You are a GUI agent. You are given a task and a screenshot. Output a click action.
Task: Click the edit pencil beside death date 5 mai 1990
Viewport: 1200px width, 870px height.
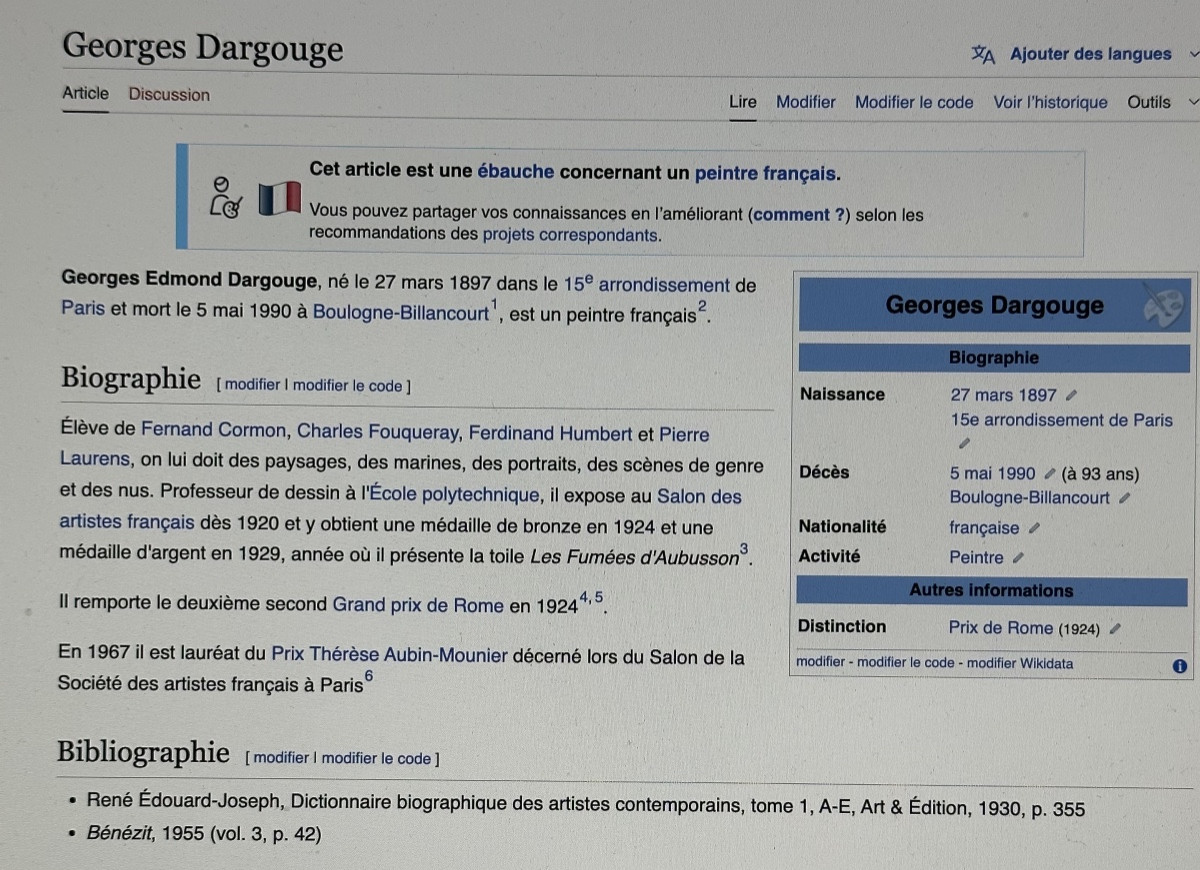pyautogui.click(x=1050, y=474)
